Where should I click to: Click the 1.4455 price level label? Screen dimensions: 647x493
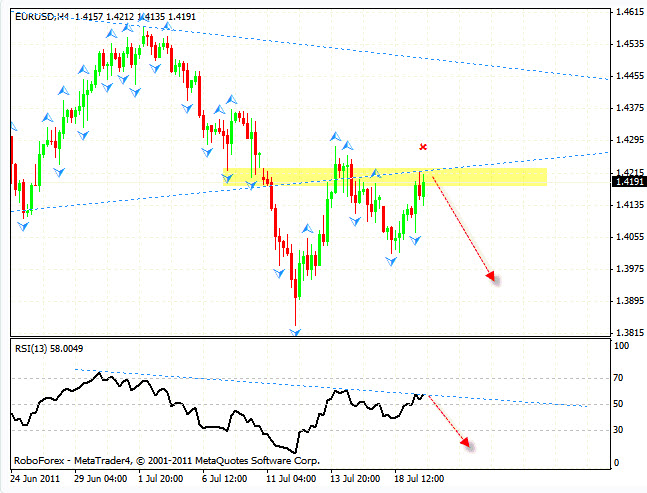[x=630, y=76]
